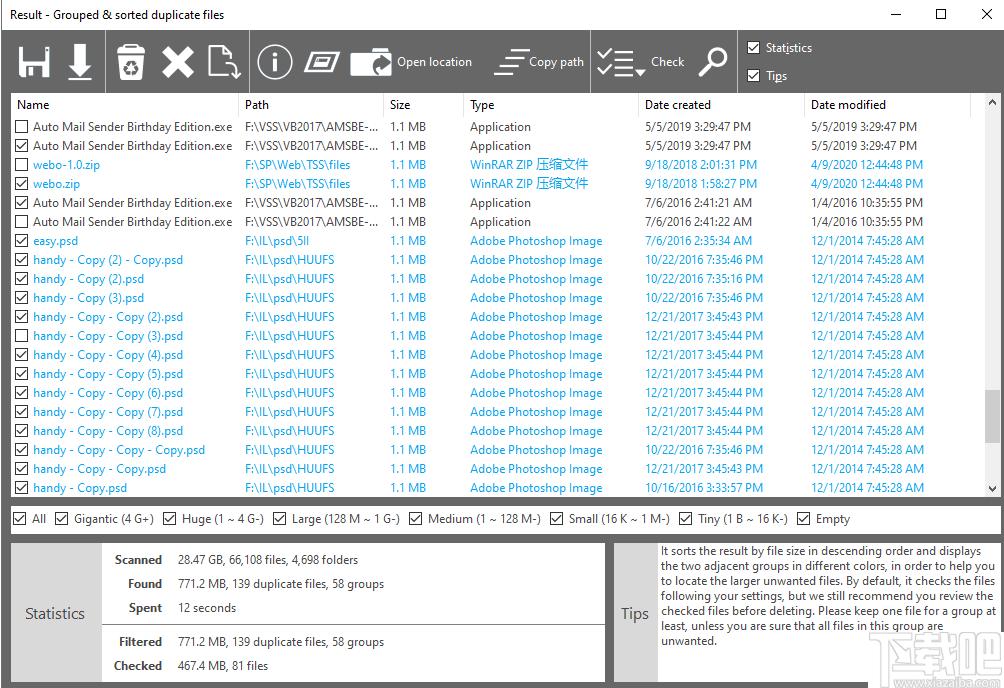
Task: Toggle the Gigantic (4 G+) filter
Action: pos(61,518)
